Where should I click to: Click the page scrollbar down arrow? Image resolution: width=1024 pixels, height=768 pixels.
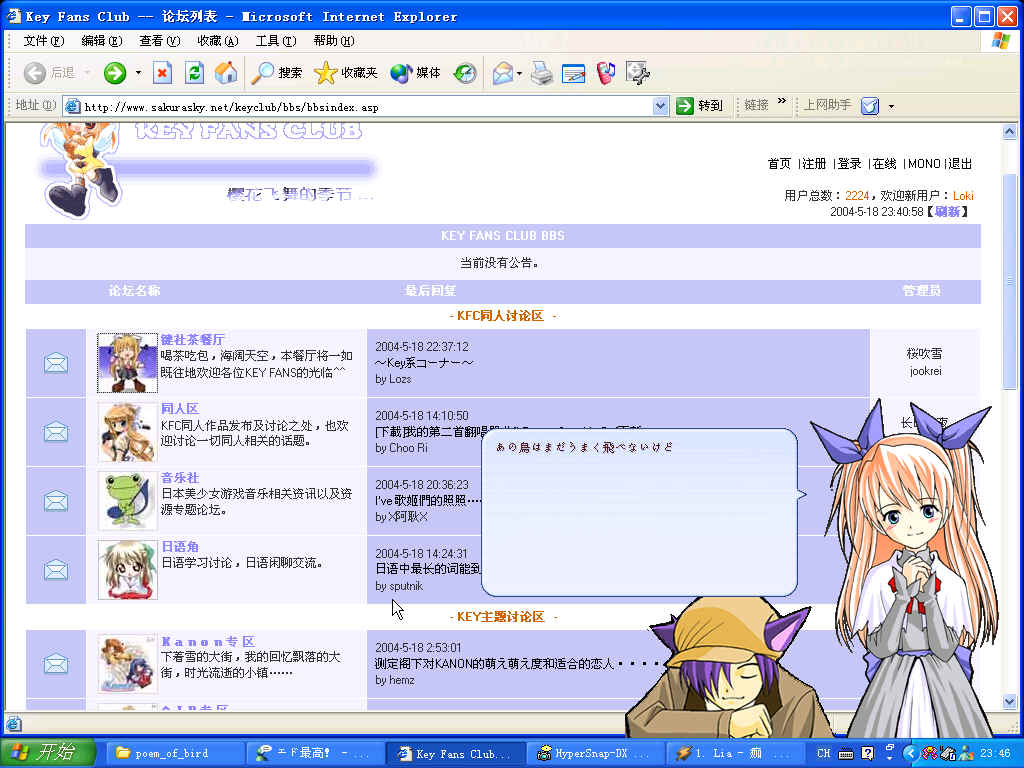[x=1010, y=702]
